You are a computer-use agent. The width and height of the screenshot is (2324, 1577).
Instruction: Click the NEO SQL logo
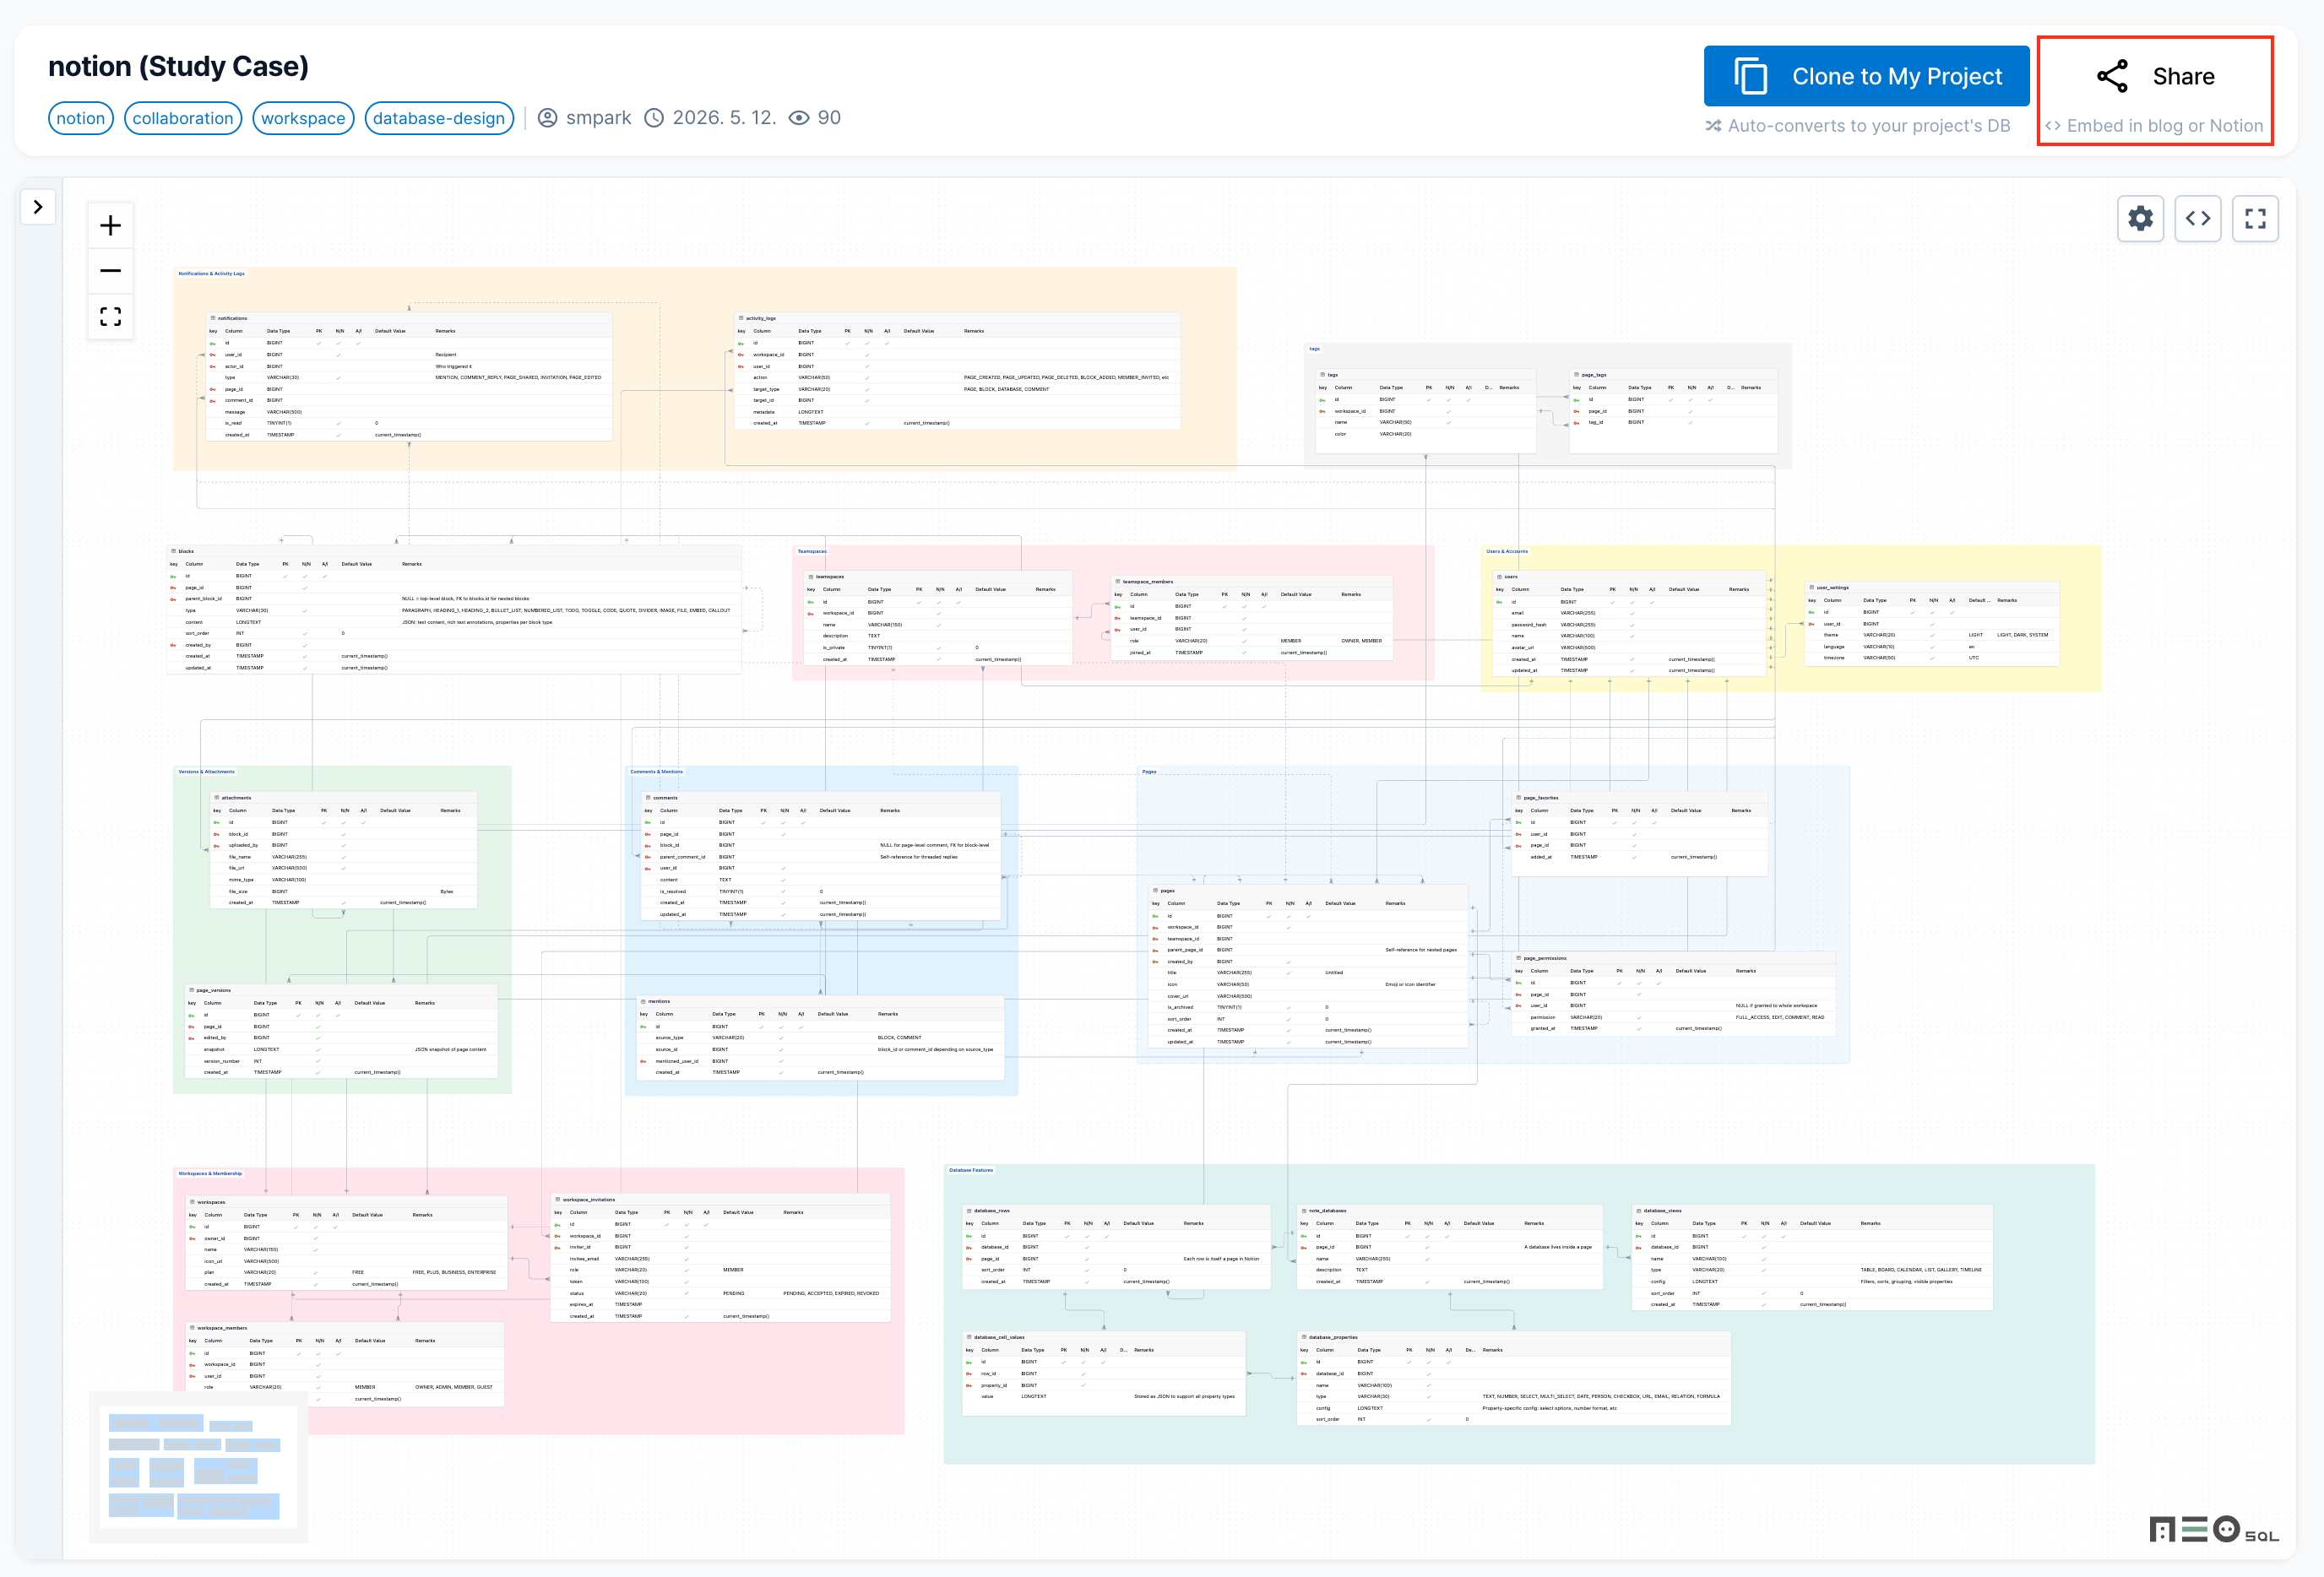coord(2214,1530)
